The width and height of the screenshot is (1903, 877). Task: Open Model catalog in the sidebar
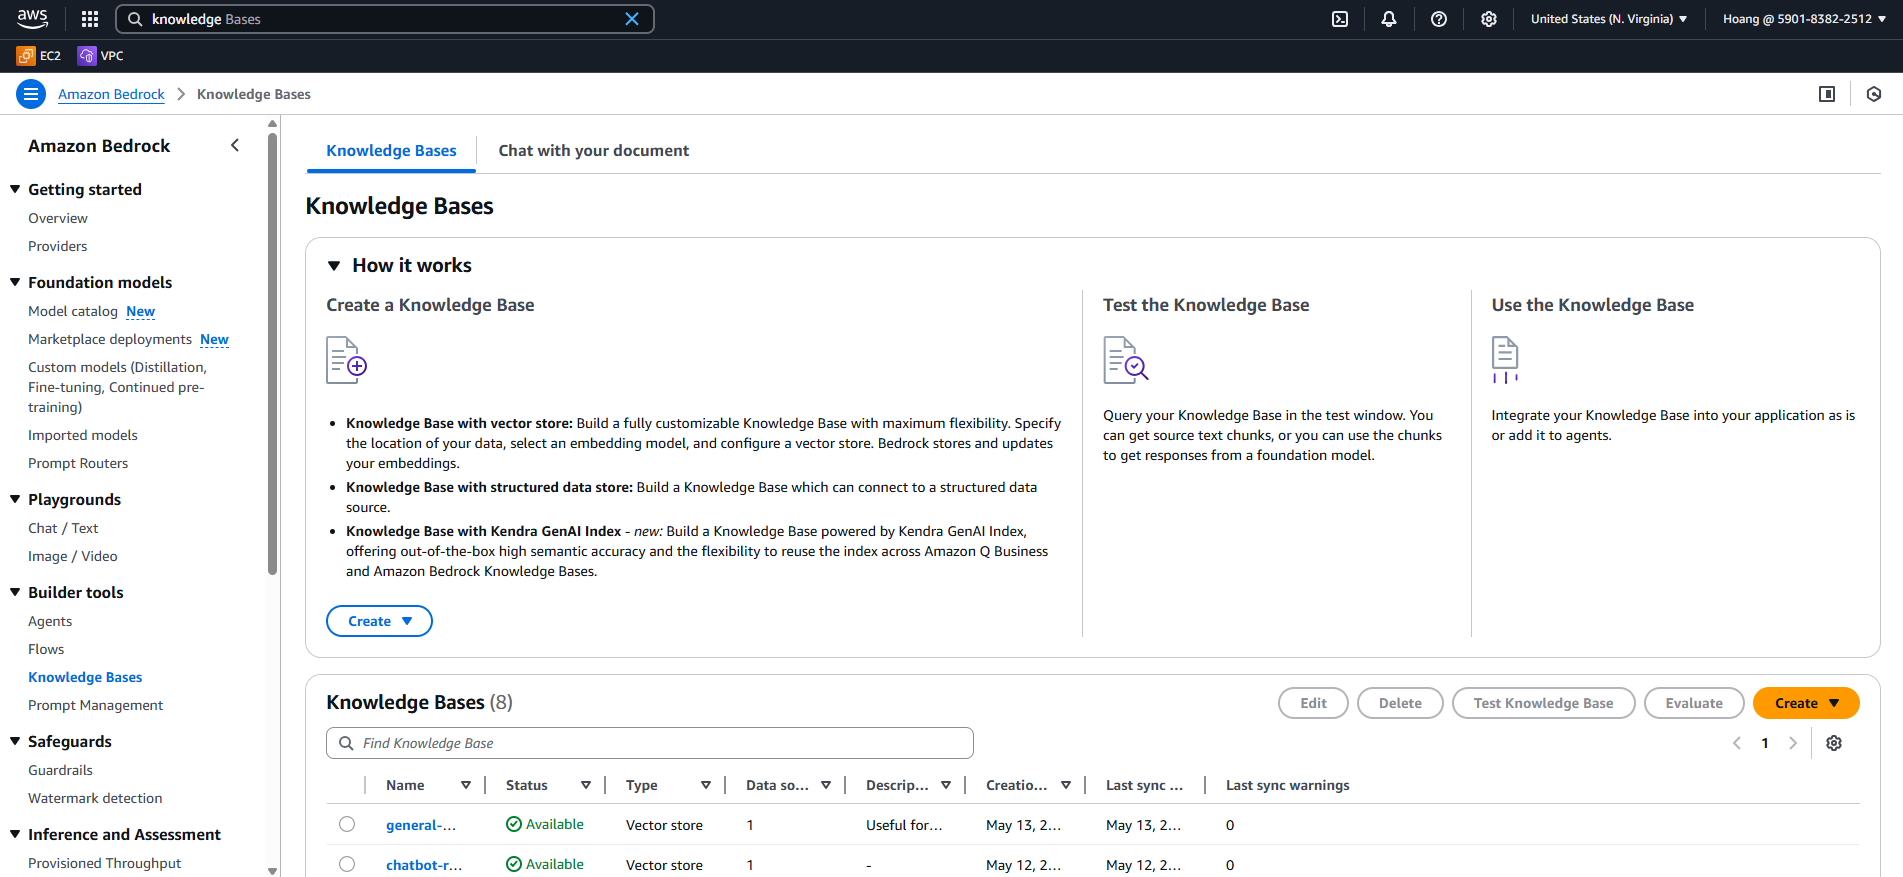tap(73, 311)
